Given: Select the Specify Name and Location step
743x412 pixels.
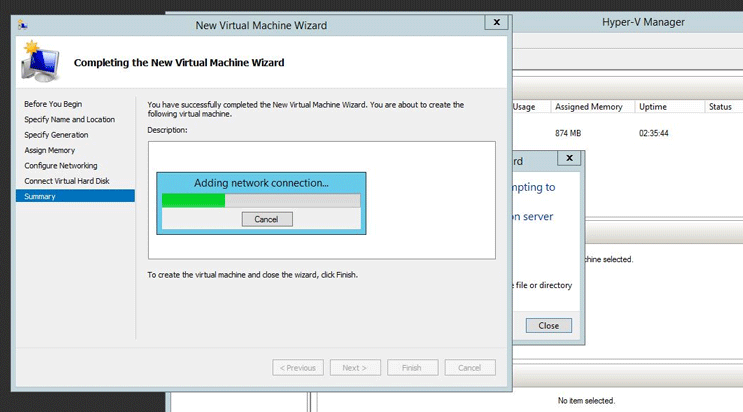Looking at the screenshot, I should tap(69, 119).
